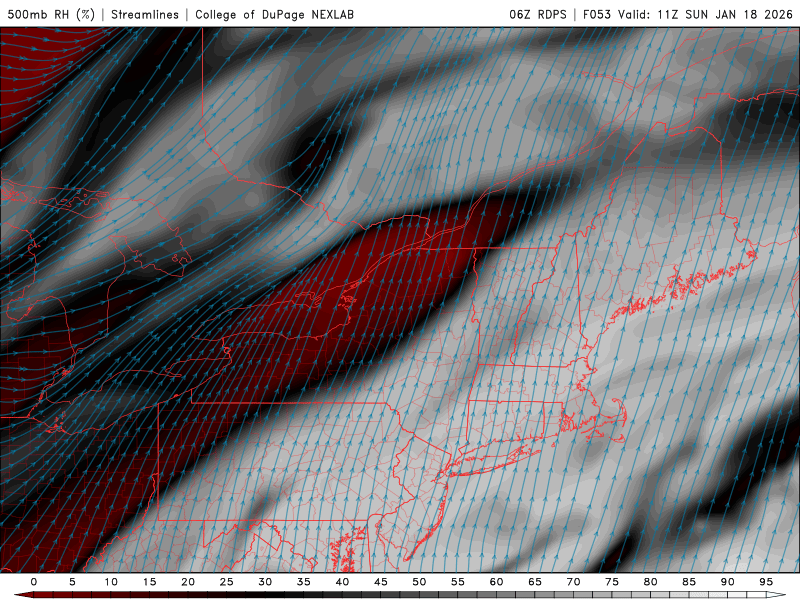This screenshot has height=600, width=800.
Task: Click the color scale label "90"
Action: (x=727, y=582)
